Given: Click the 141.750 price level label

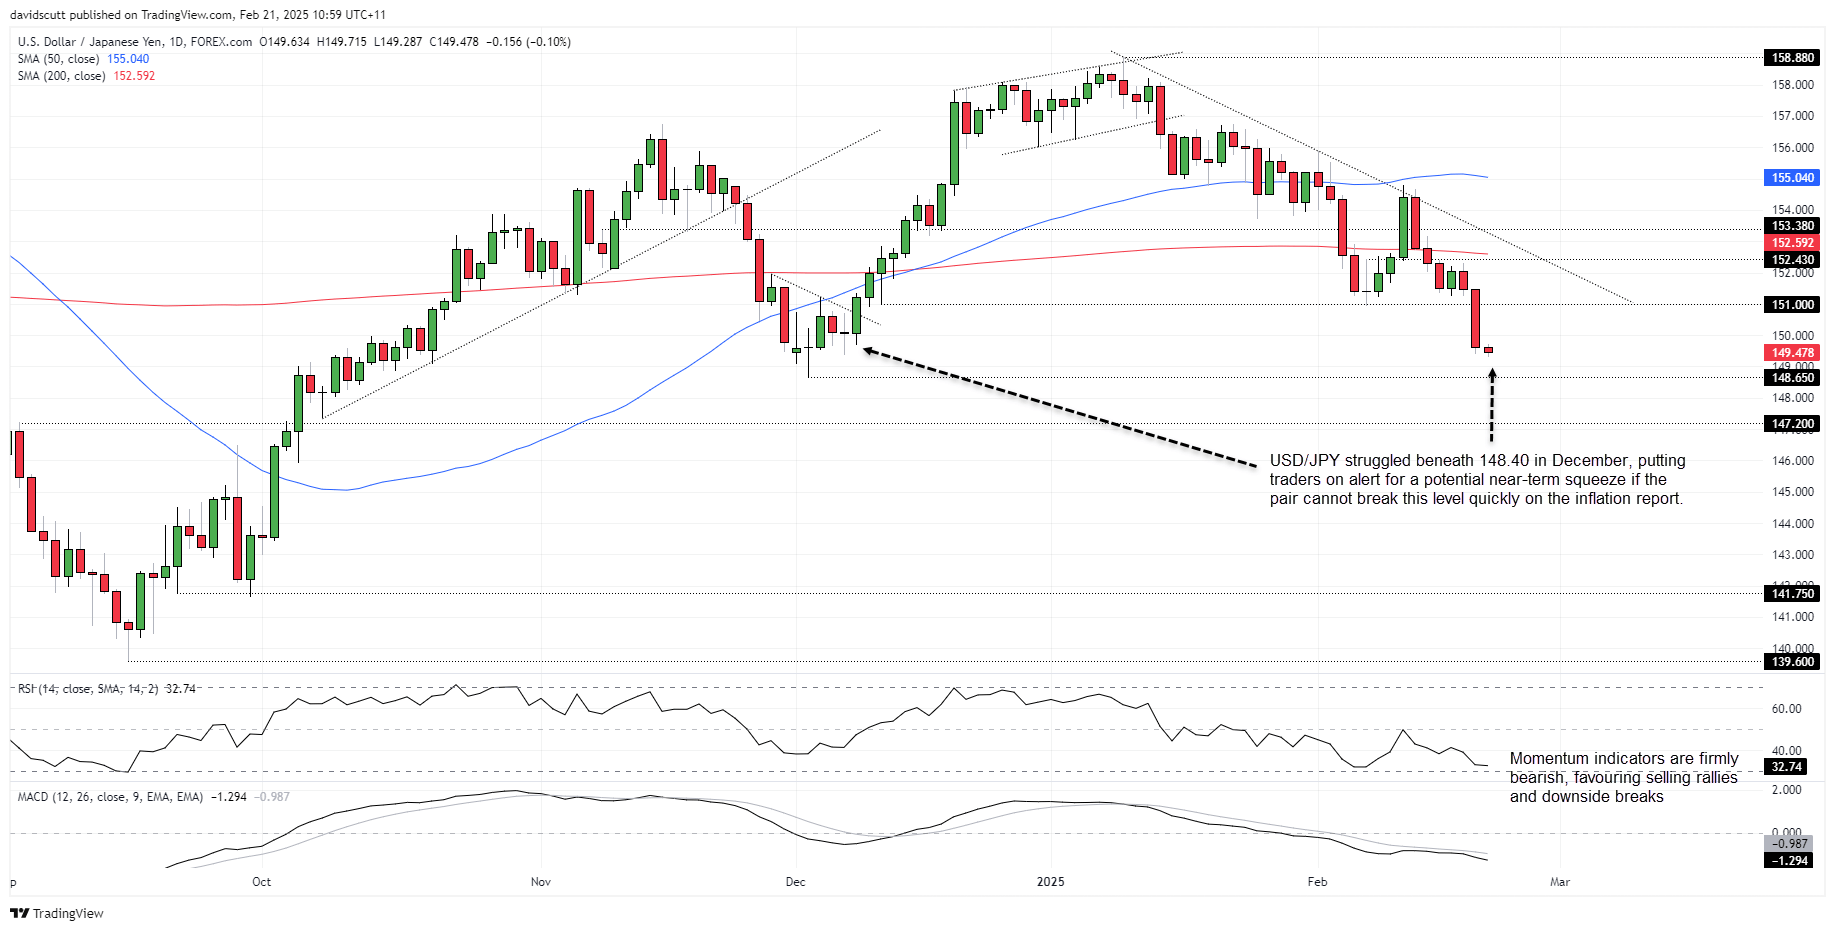Looking at the screenshot, I should (x=1792, y=594).
